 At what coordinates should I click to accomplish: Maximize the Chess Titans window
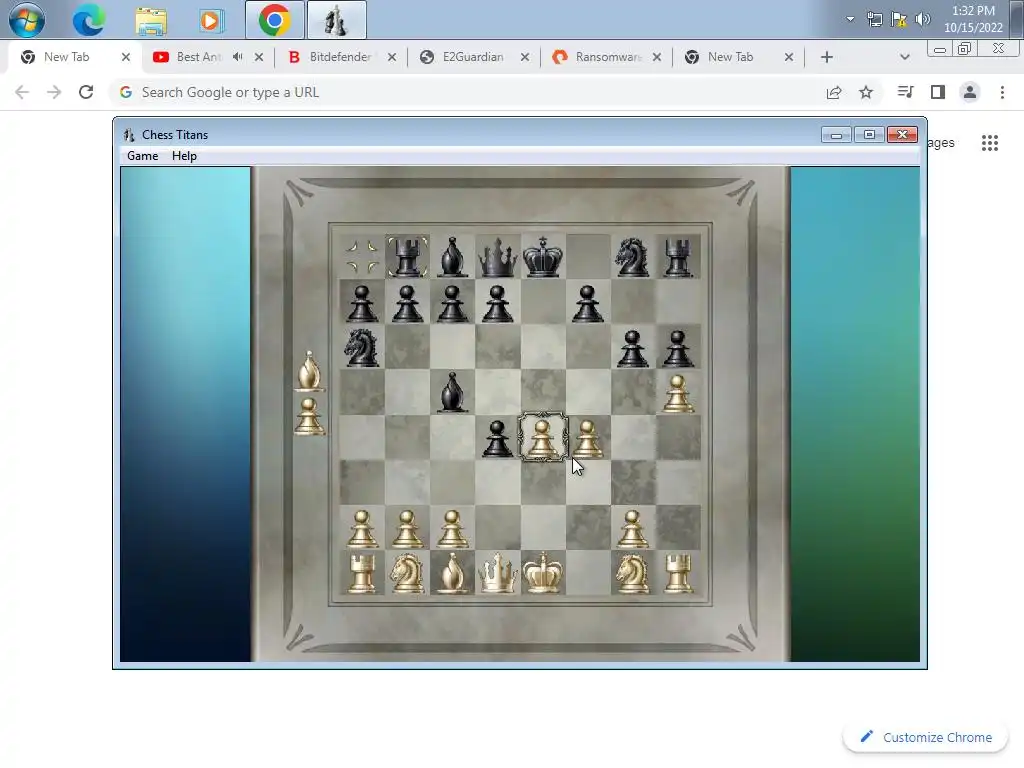(869, 135)
